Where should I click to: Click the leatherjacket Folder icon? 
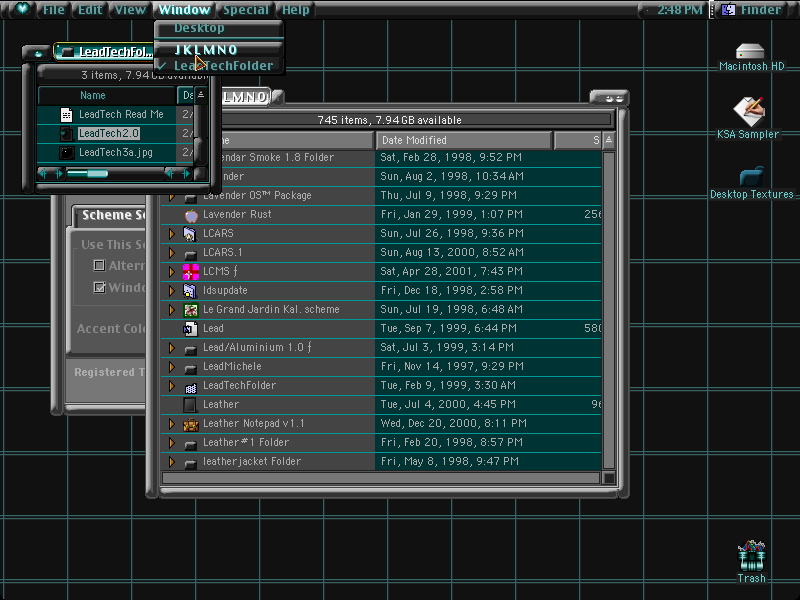pos(190,463)
